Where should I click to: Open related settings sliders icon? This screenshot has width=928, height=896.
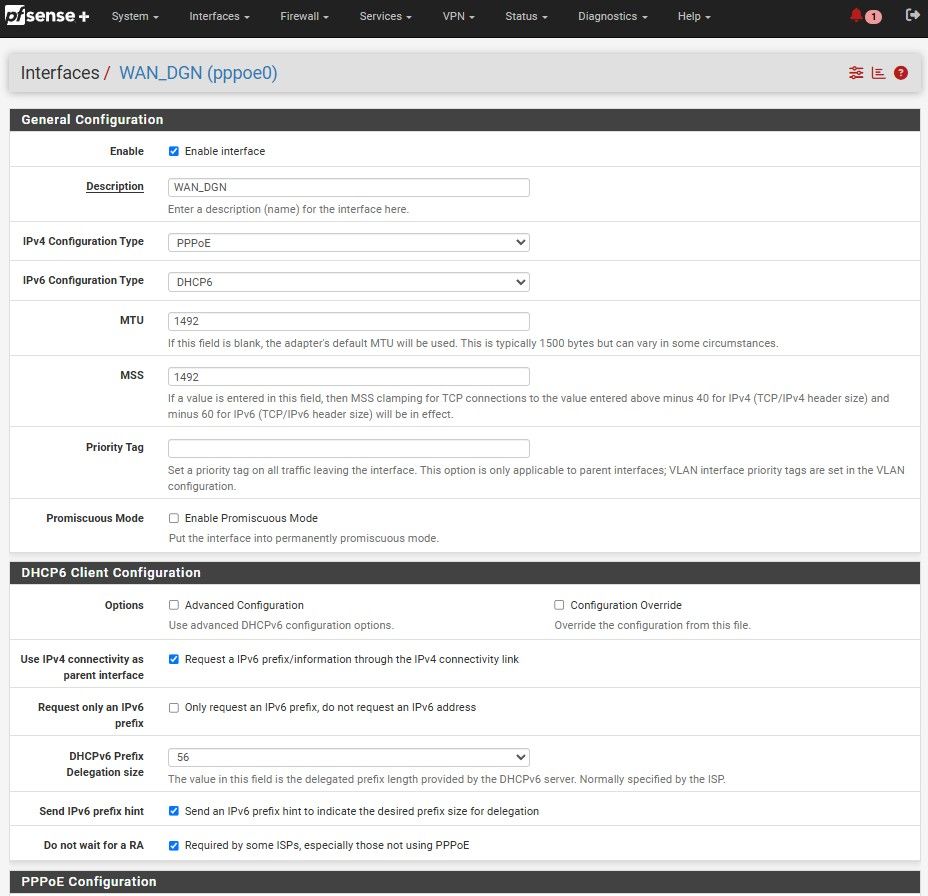point(856,73)
